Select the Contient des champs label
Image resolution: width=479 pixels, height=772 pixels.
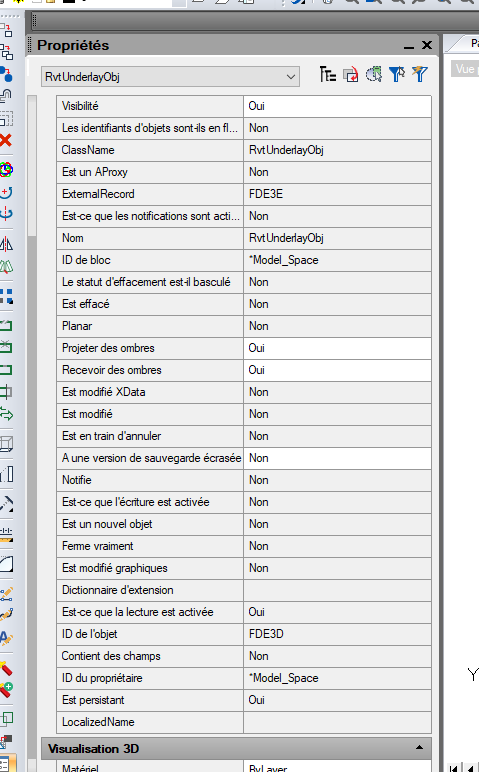coord(111,656)
